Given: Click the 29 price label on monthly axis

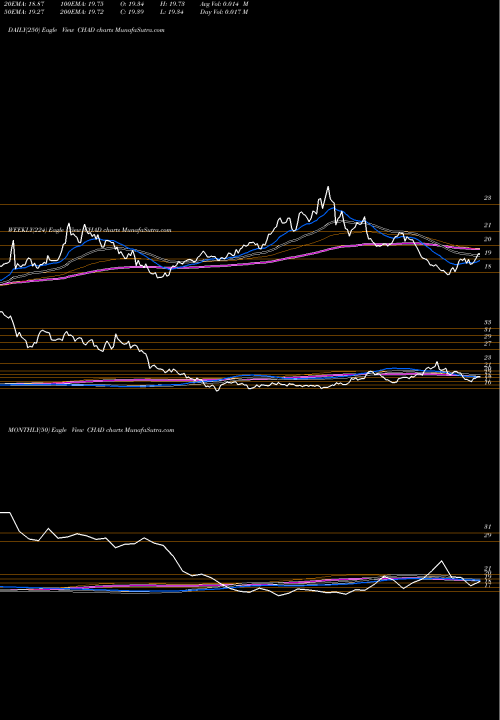Looking at the screenshot, I should pos(487,535).
